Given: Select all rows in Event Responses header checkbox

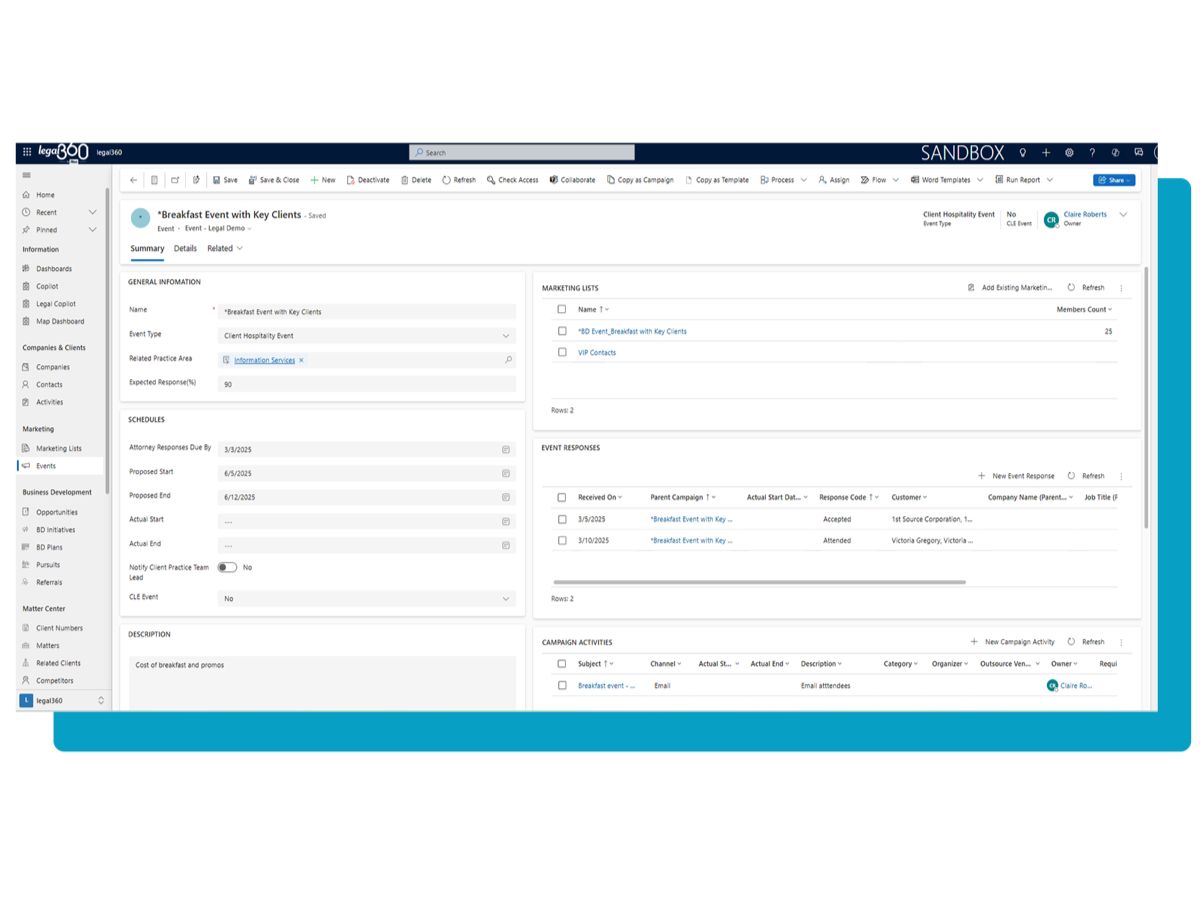Looking at the screenshot, I should pyautogui.click(x=562, y=497).
